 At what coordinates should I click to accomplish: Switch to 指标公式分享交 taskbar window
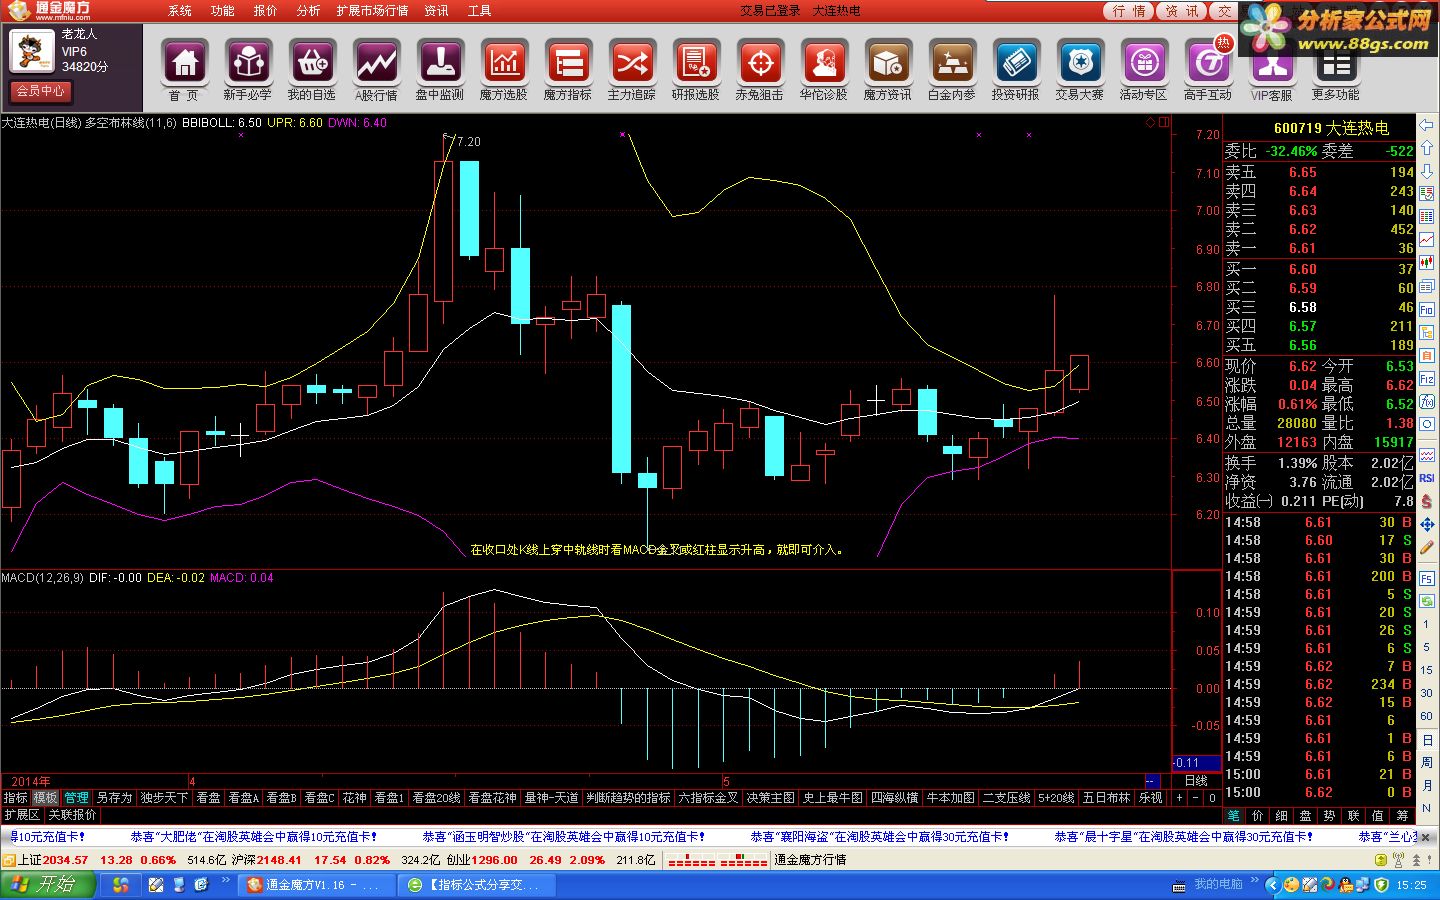coord(476,885)
